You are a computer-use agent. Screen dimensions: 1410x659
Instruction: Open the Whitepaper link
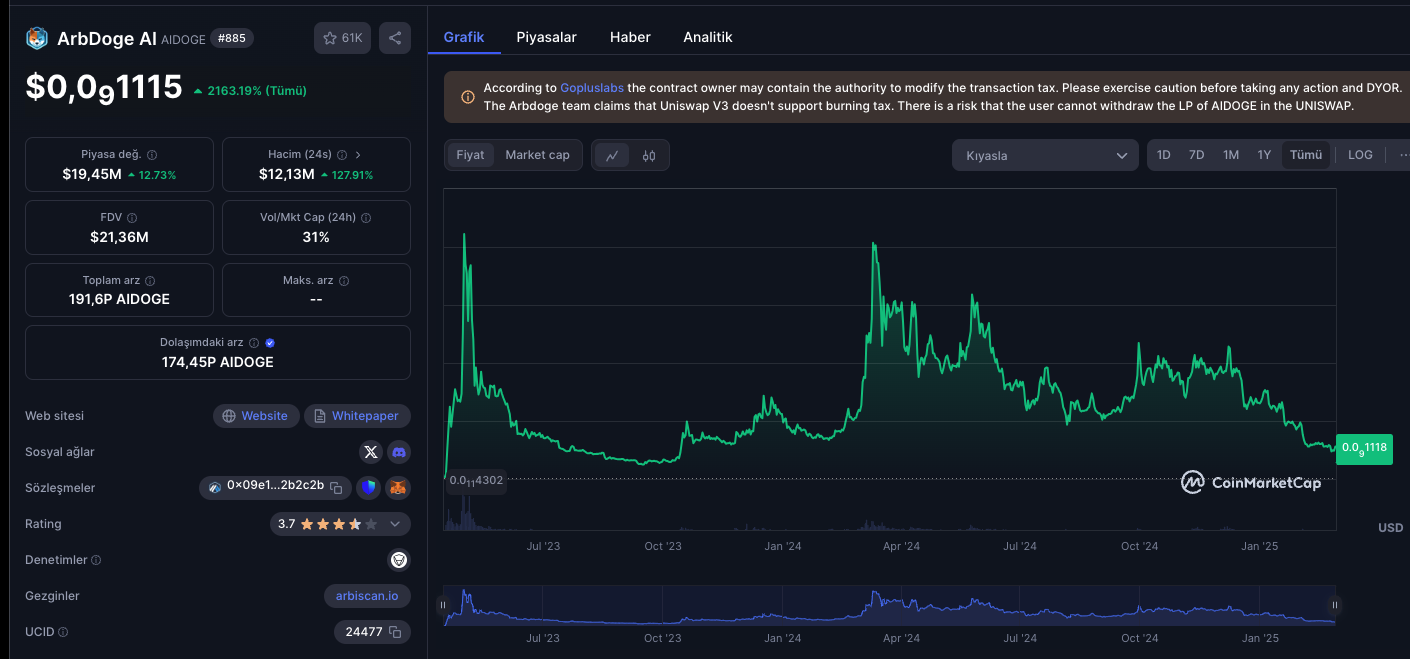click(357, 416)
